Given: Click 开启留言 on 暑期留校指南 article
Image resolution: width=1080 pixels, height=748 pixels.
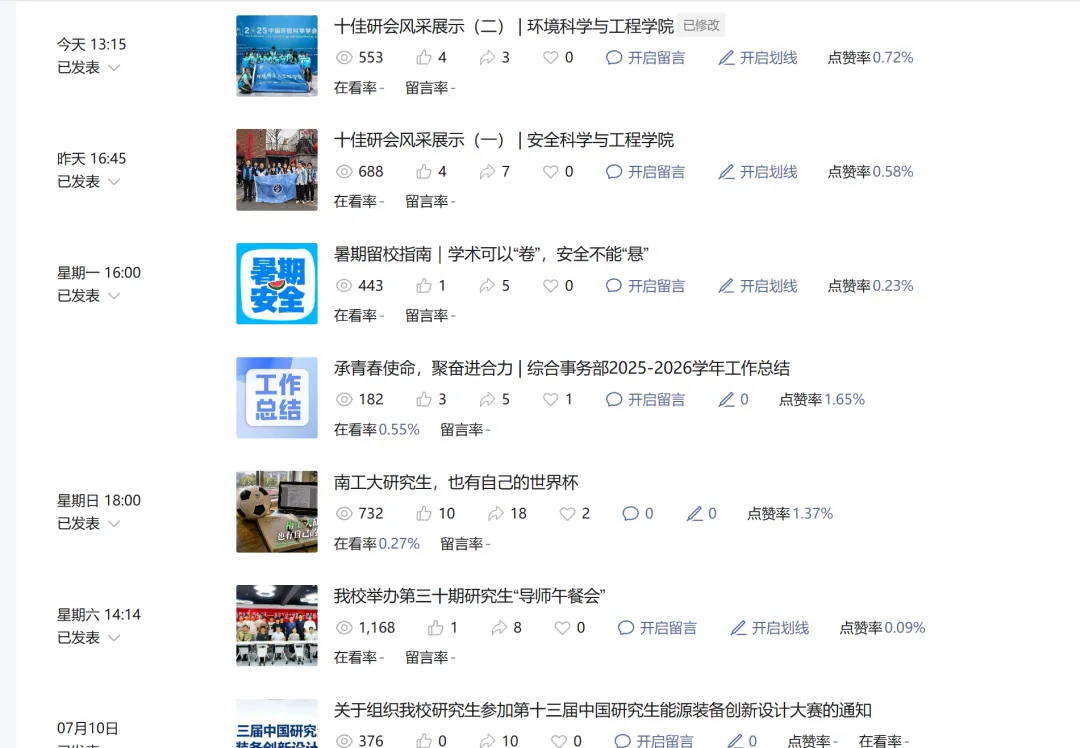Looking at the screenshot, I should tap(645, 286).
